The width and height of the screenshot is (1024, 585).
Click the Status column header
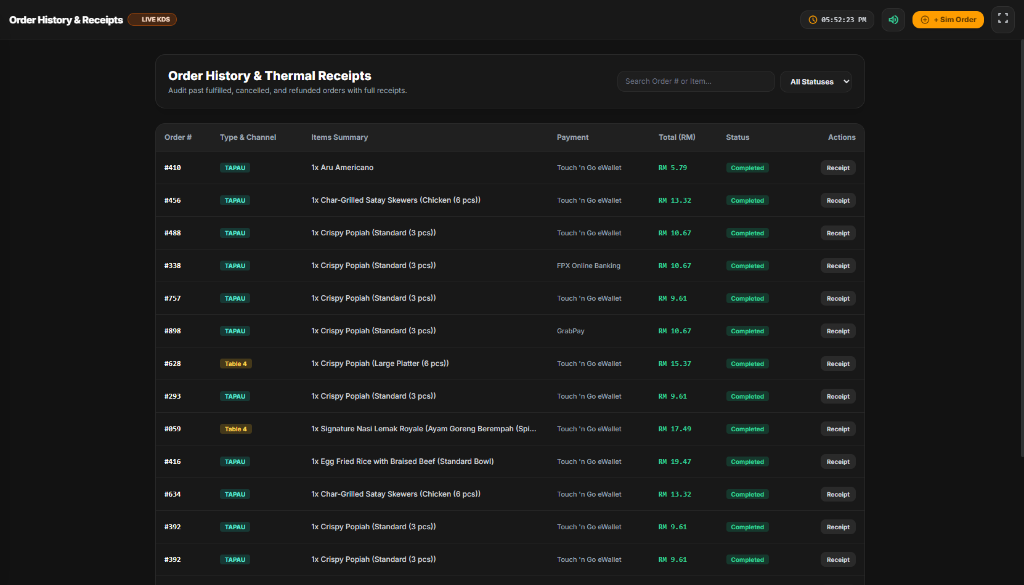click(x=737, y=137)
